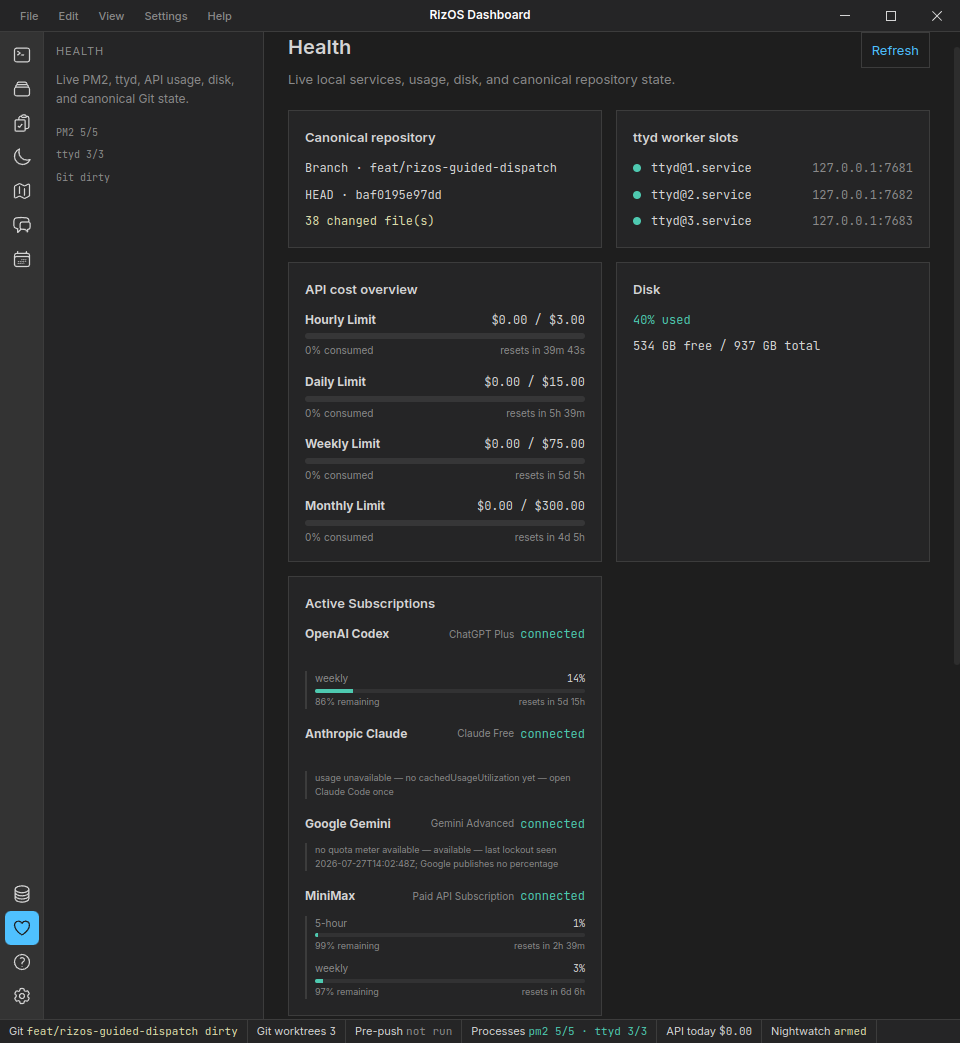Click MiniMax weekly usage bar
The image size is (960, 1043).
pyautogui.click(x=450, y=980)
